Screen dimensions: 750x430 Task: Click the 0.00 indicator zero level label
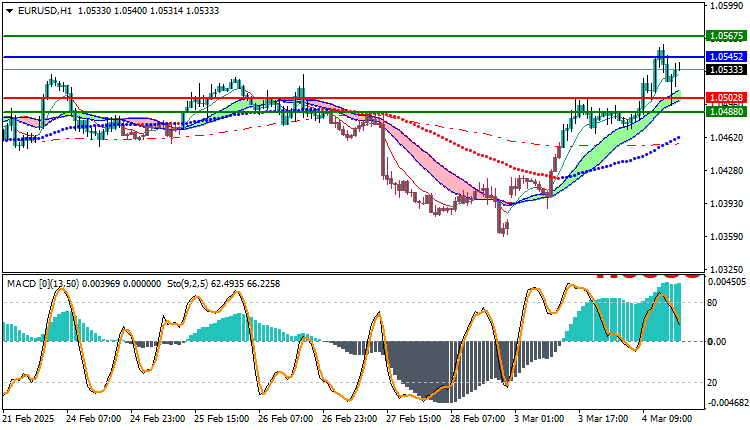click(x=717, y=342)
